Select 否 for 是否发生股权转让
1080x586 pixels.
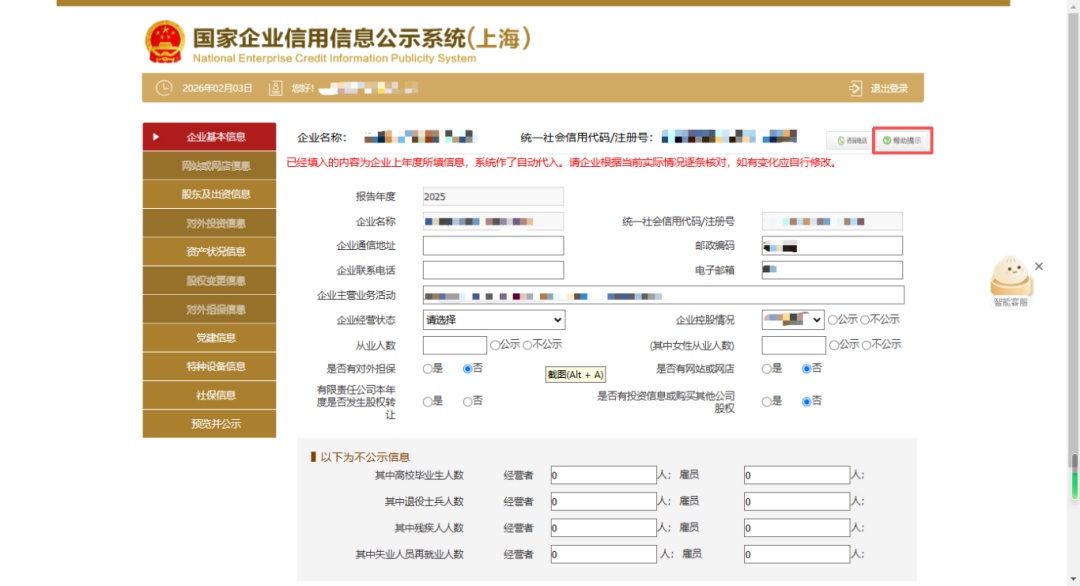click(x=468, y=401)
